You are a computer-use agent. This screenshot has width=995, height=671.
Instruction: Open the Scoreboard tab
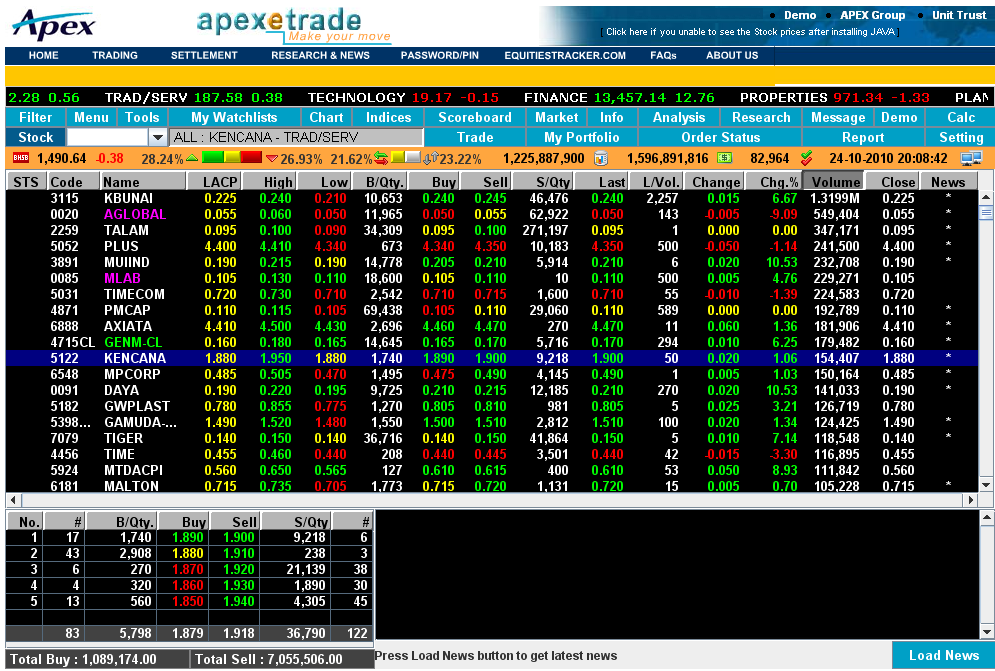point(475,117)
